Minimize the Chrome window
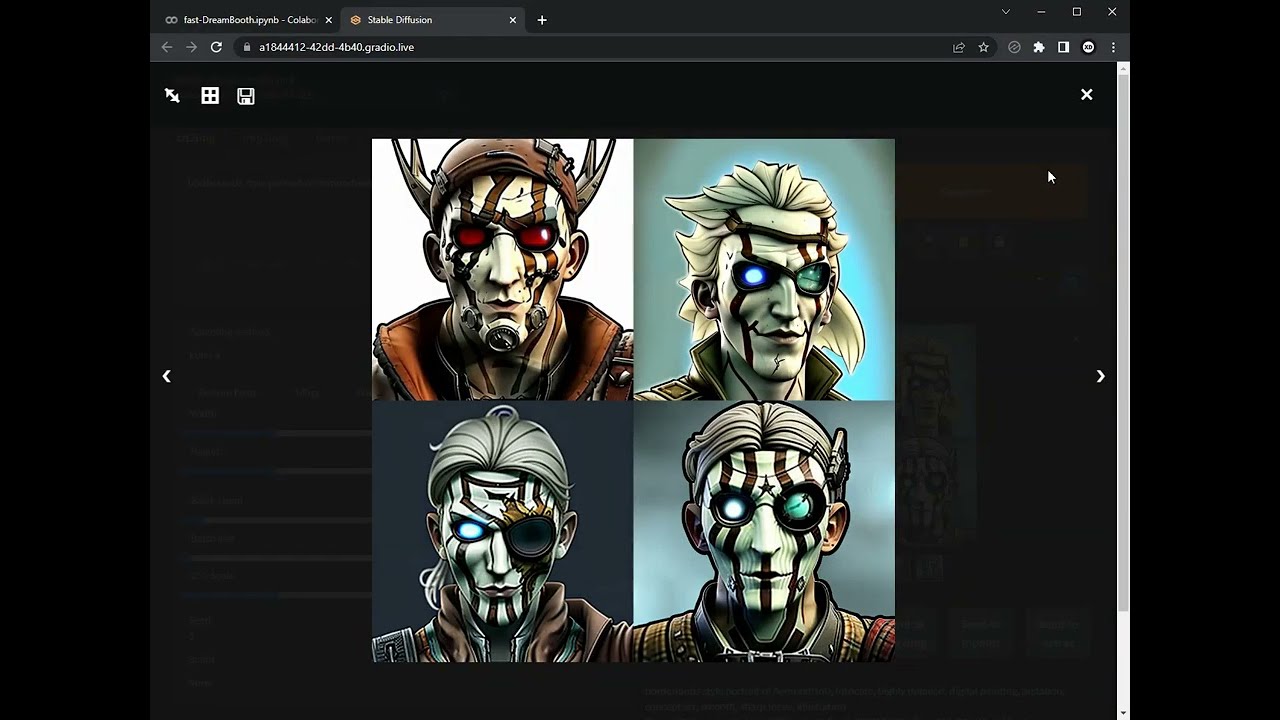This screenshot has width=1280, height=720. pyautogui.click(x=1041, y=12)
